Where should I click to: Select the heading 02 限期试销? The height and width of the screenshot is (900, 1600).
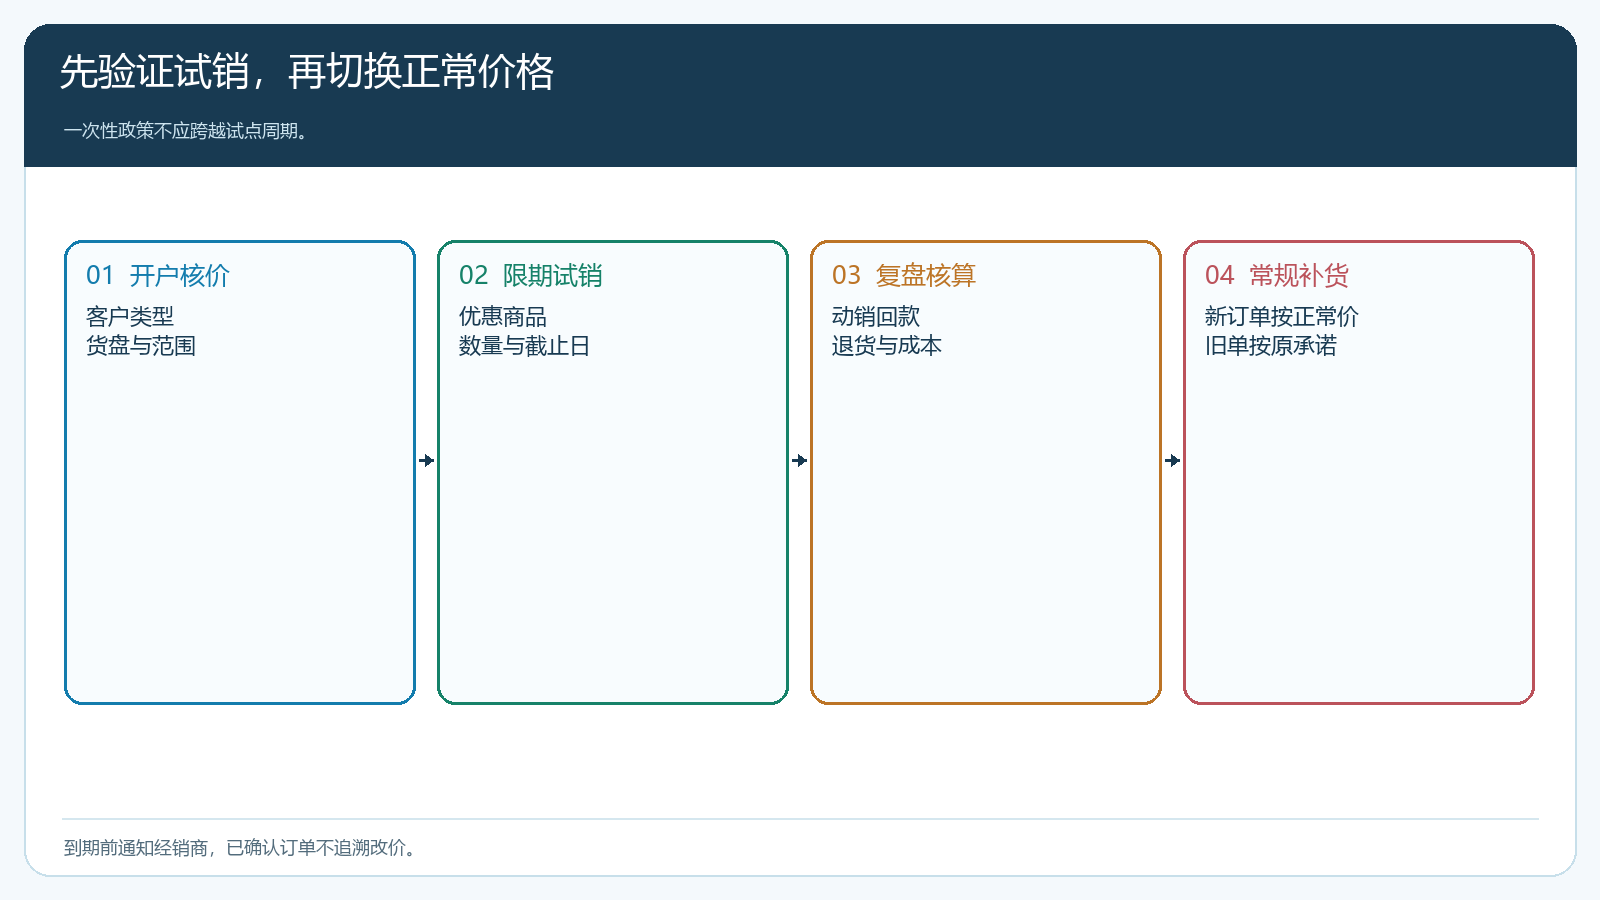tap(531, 276)
